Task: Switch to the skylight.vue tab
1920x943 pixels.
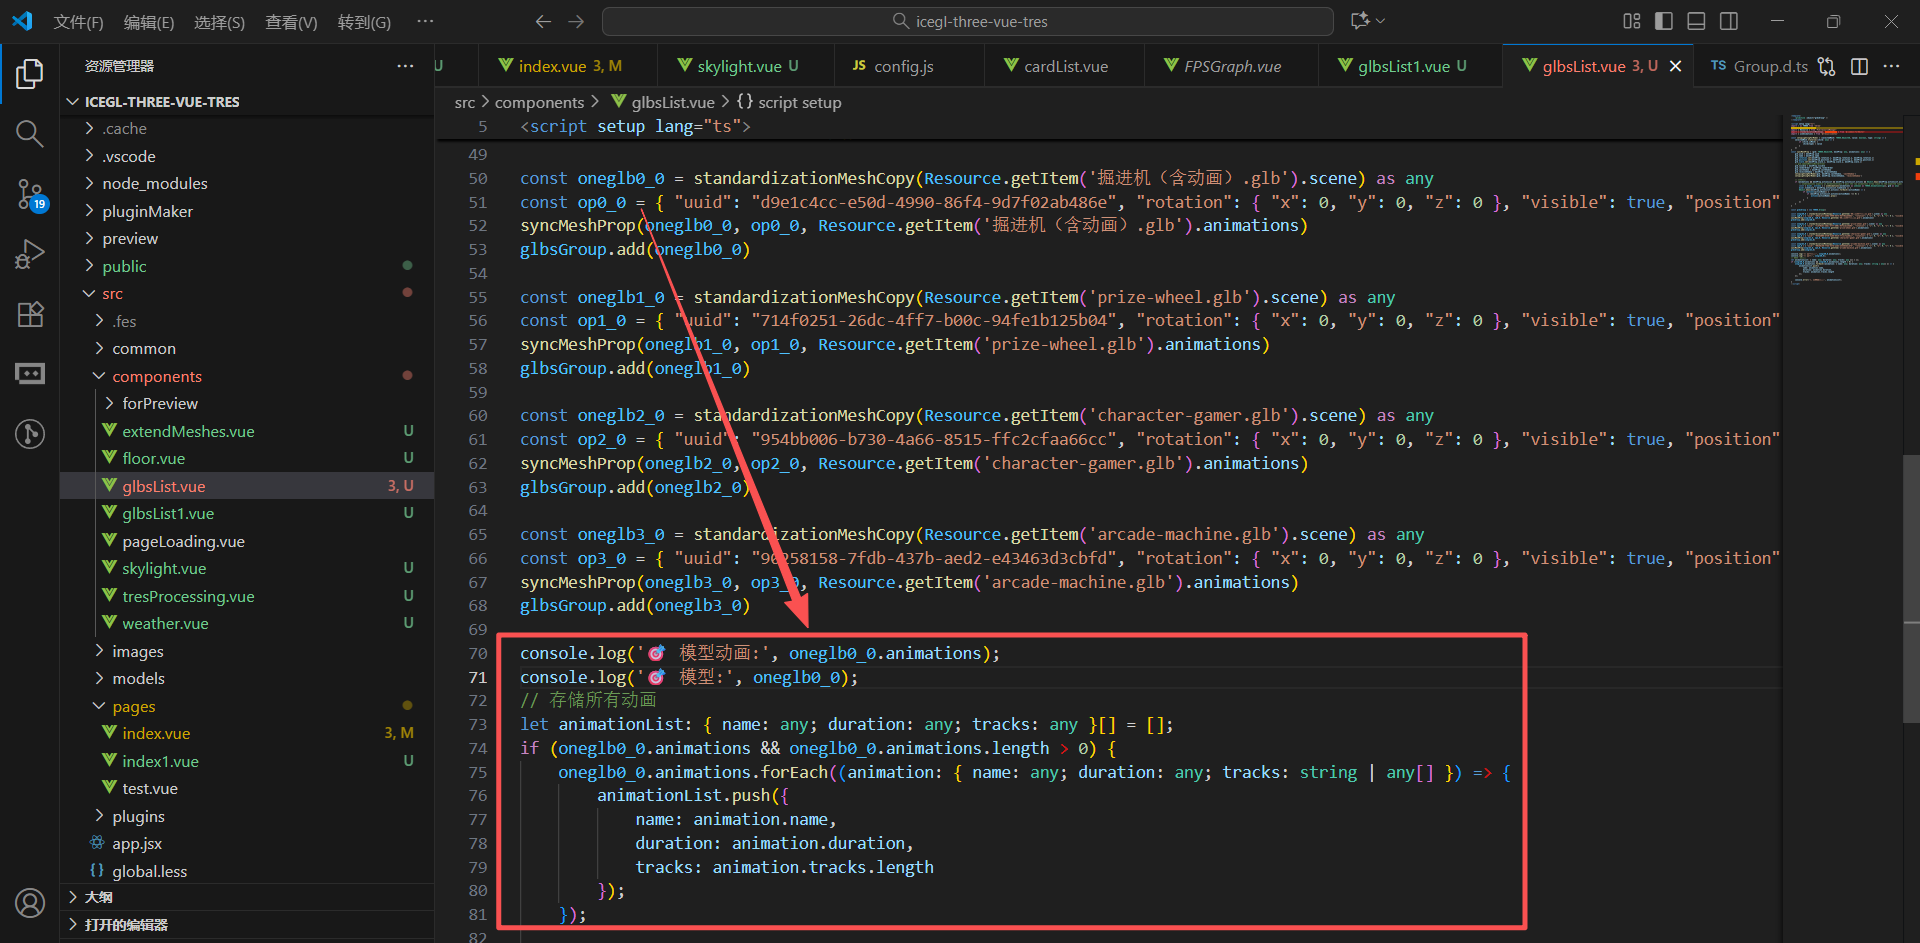Action: pos(738,66)
